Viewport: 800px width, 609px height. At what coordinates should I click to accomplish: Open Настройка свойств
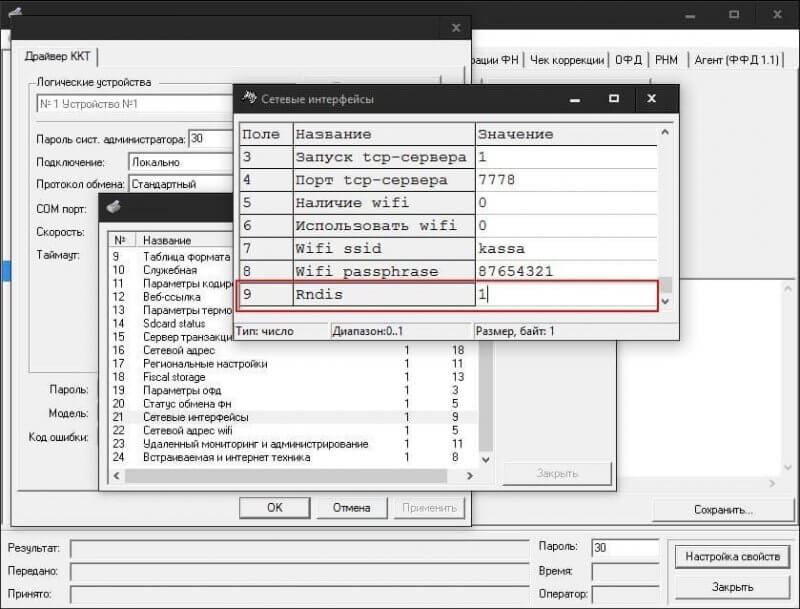pyautogui.click(x=733, y=557)
